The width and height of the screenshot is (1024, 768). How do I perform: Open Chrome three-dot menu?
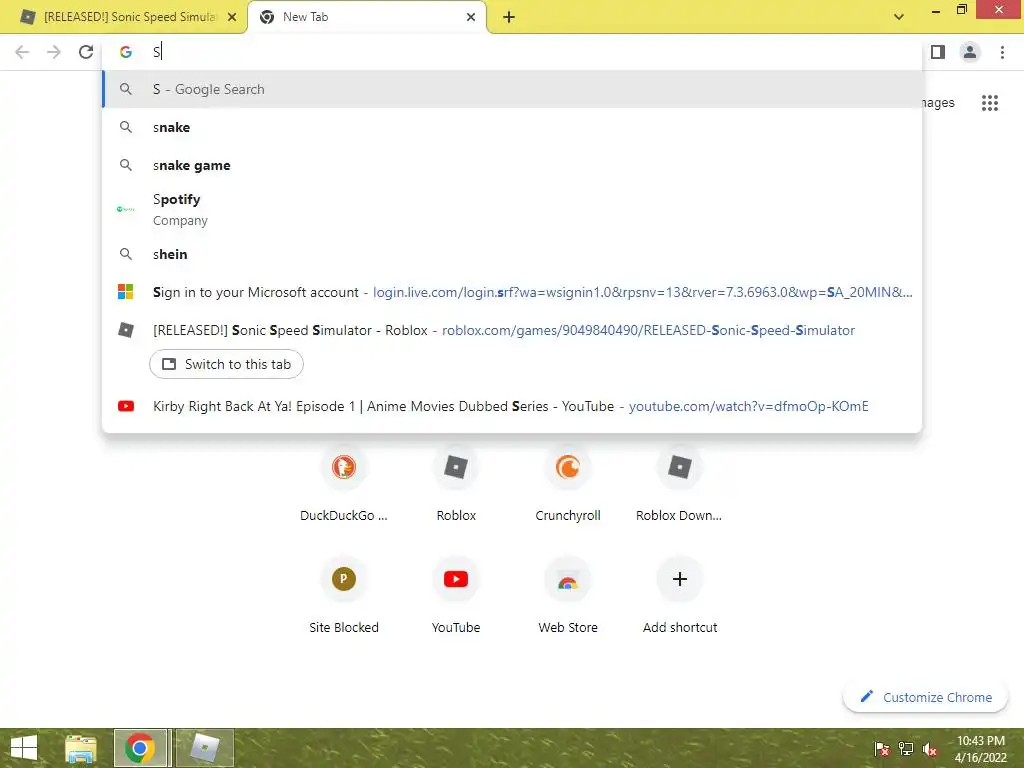click(x=1002, y=52)
